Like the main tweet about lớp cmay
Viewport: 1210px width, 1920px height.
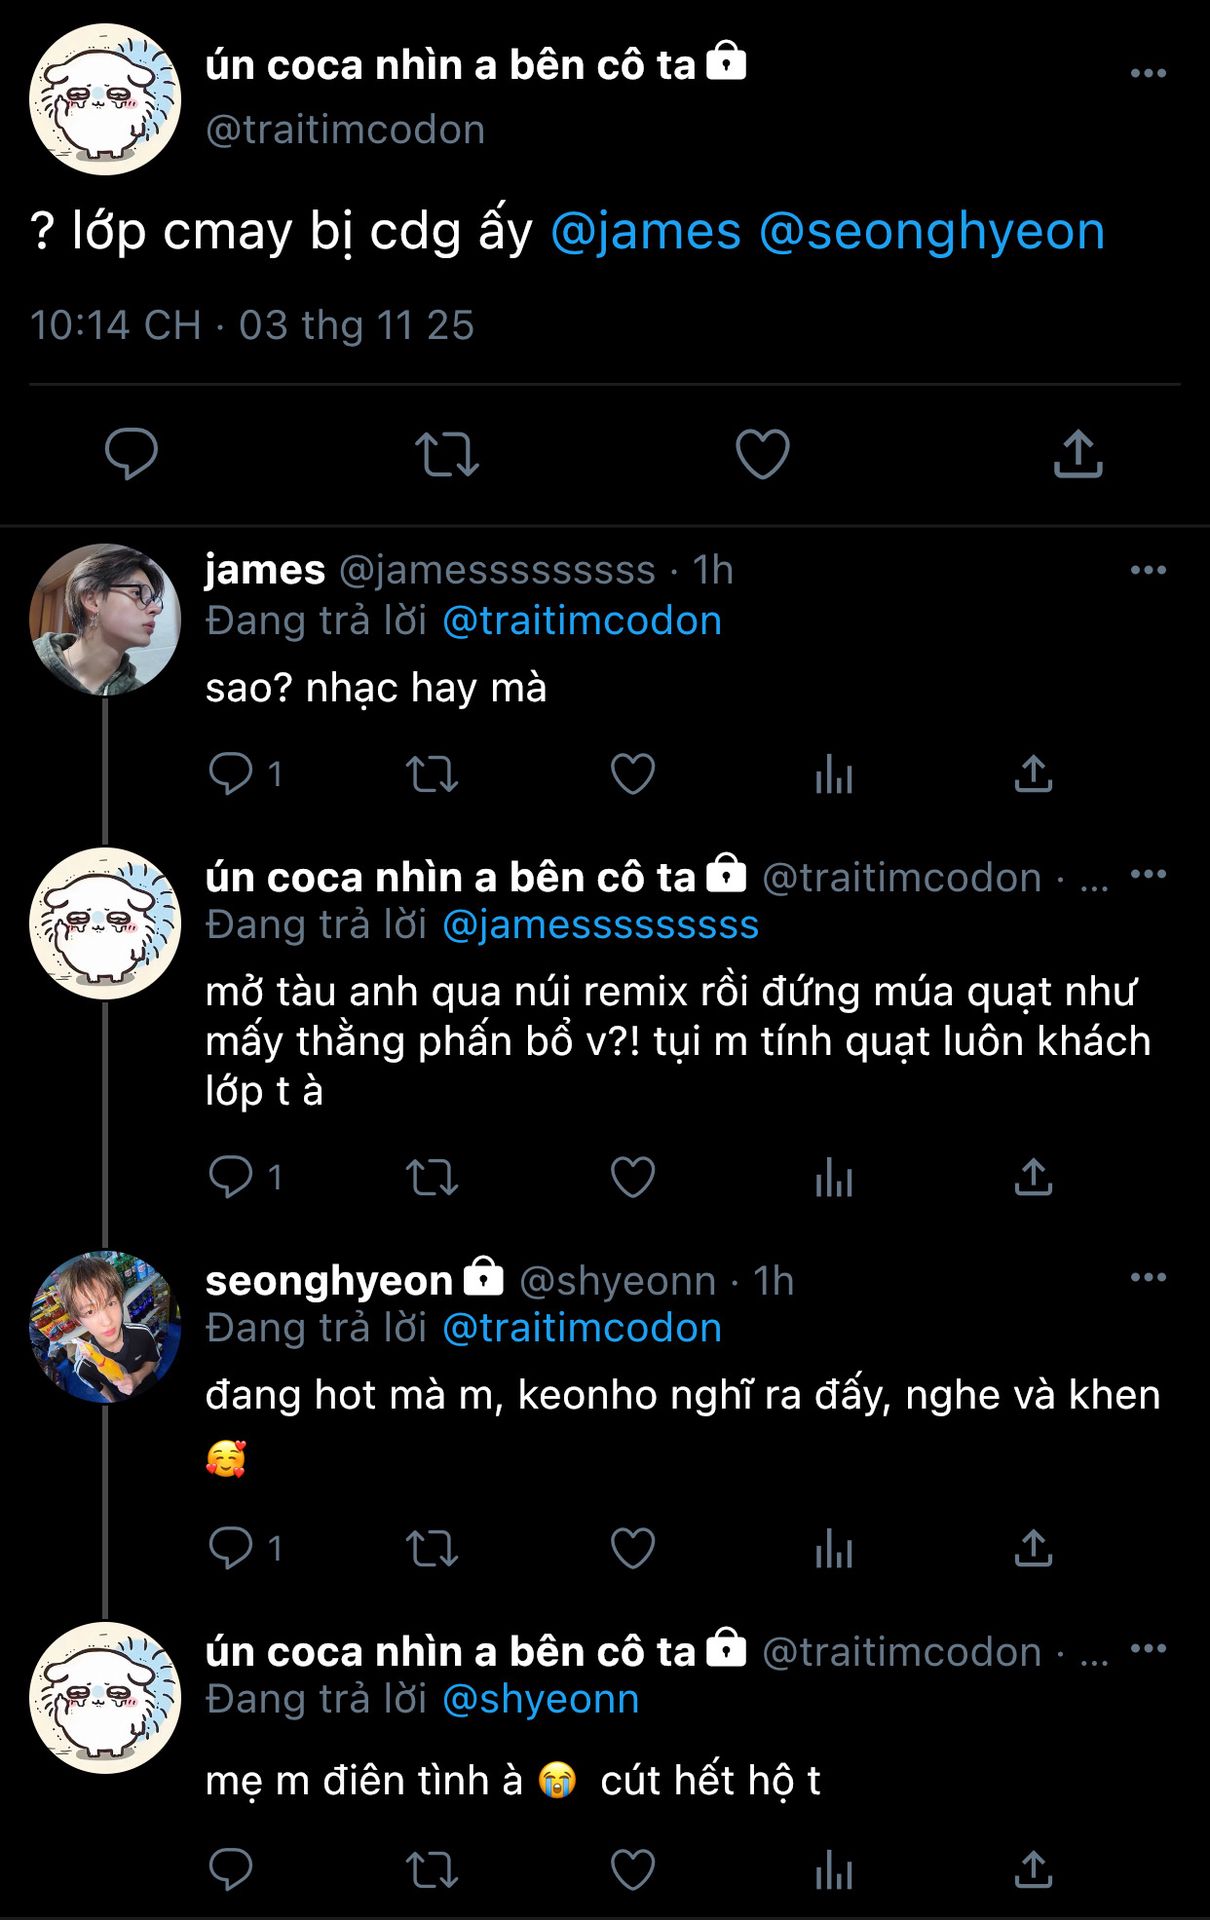[x=762, y=454]
